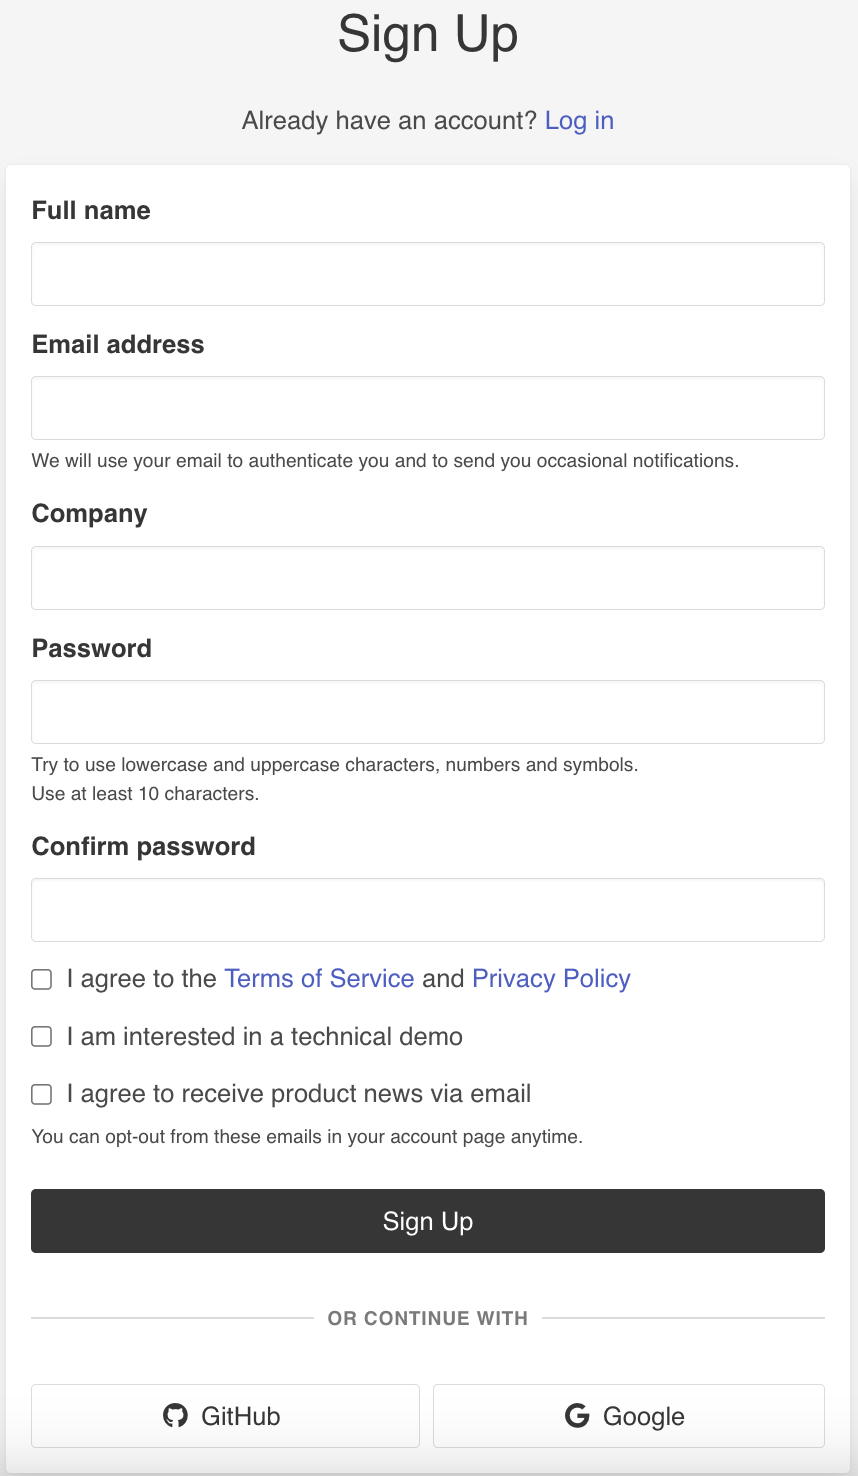Focus the Full name text field

pyautogui.click(x=428, y=274)
